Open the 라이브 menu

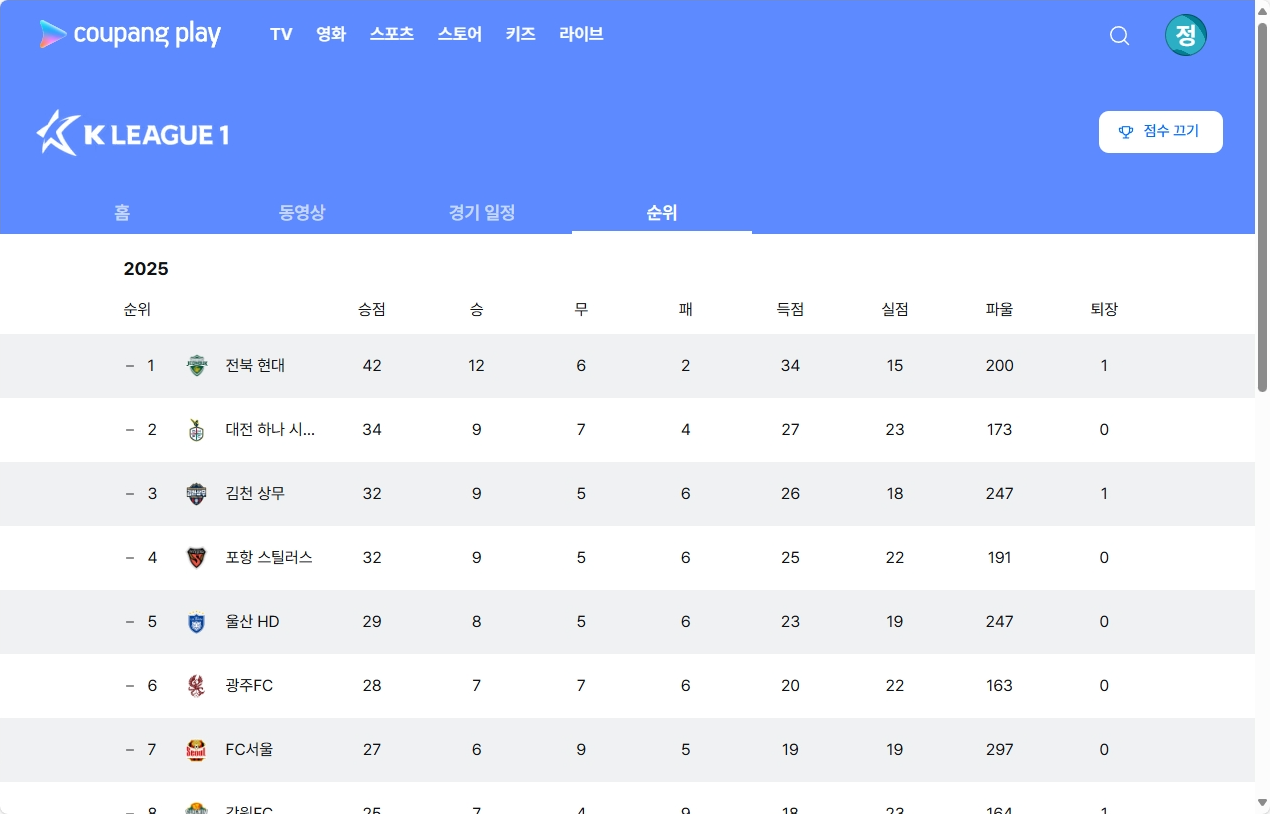[x=582, y=34]
